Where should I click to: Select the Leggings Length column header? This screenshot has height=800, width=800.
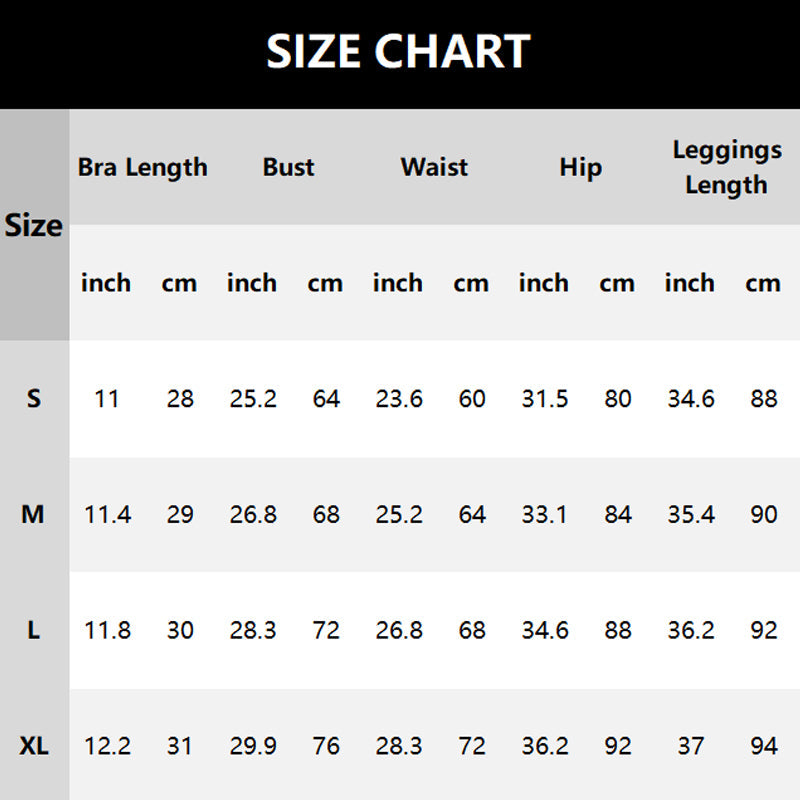point(727,167)
